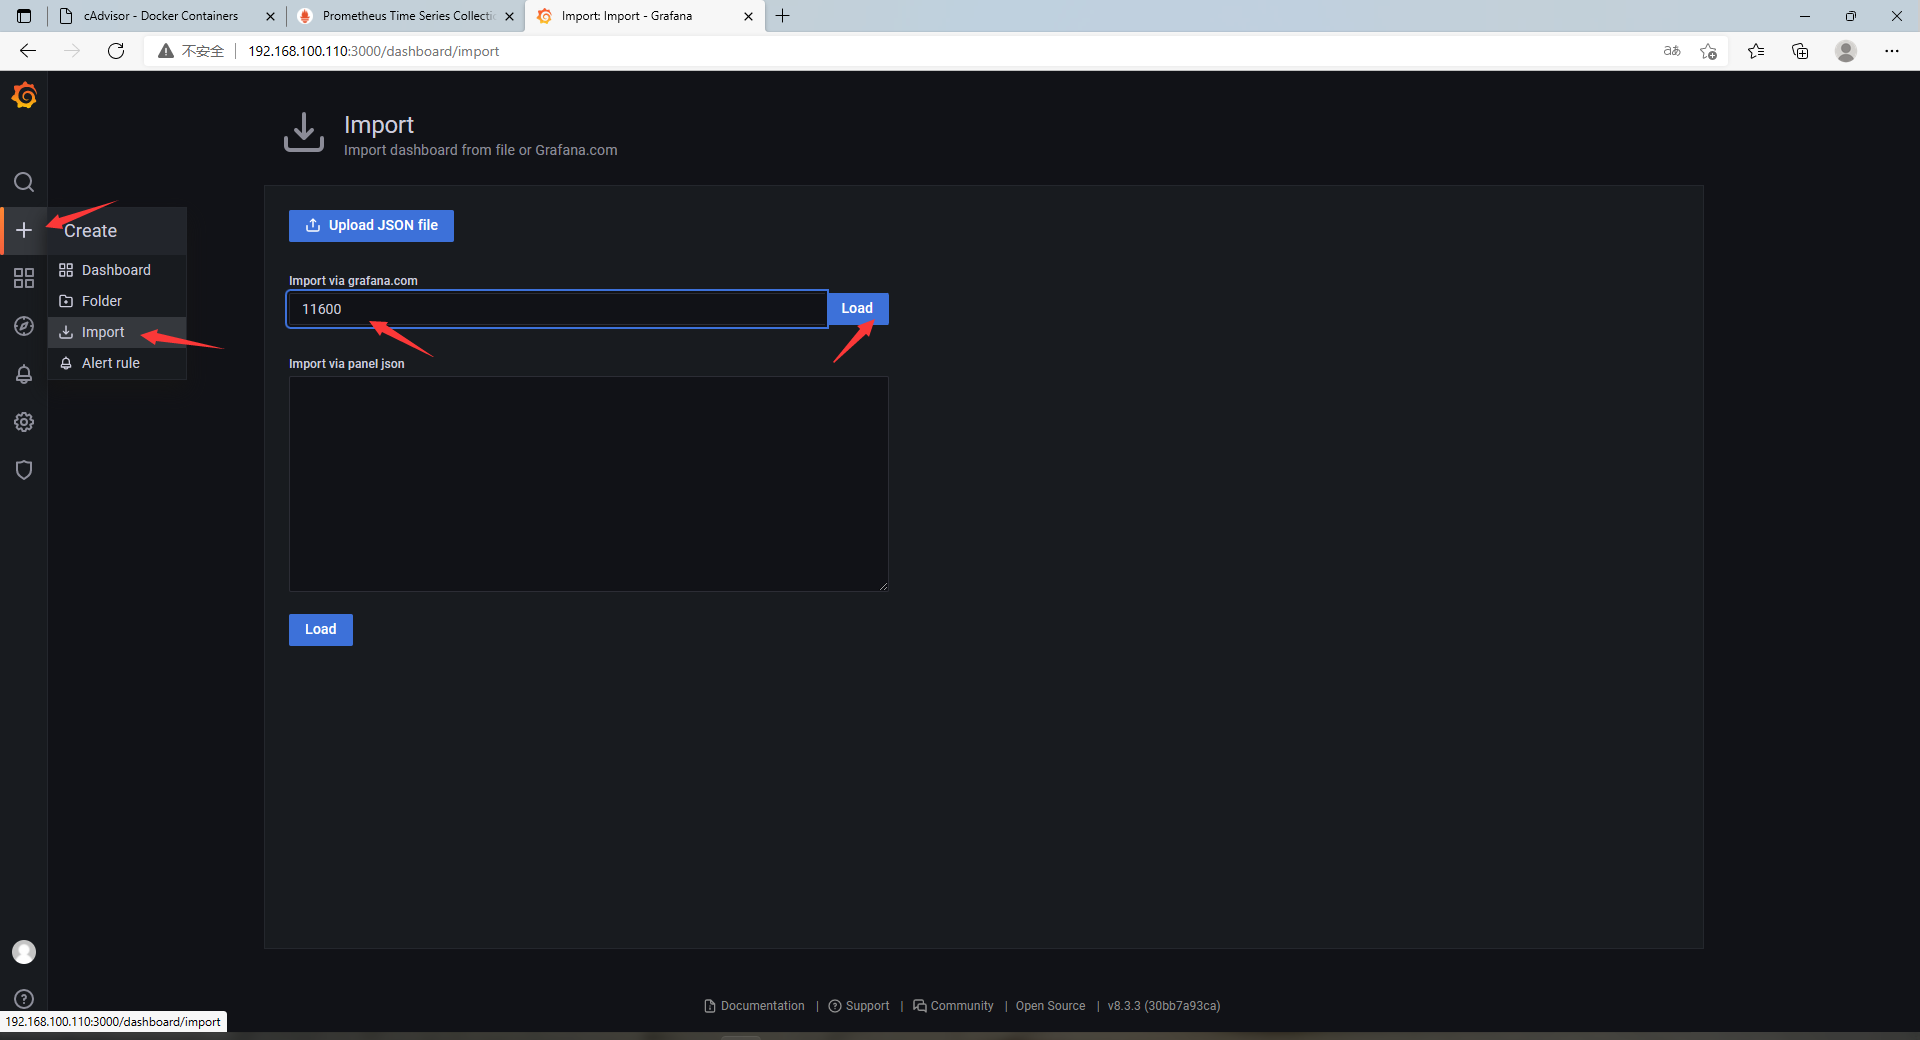Open the Alerting bell sidebar icon

(24, 374)
